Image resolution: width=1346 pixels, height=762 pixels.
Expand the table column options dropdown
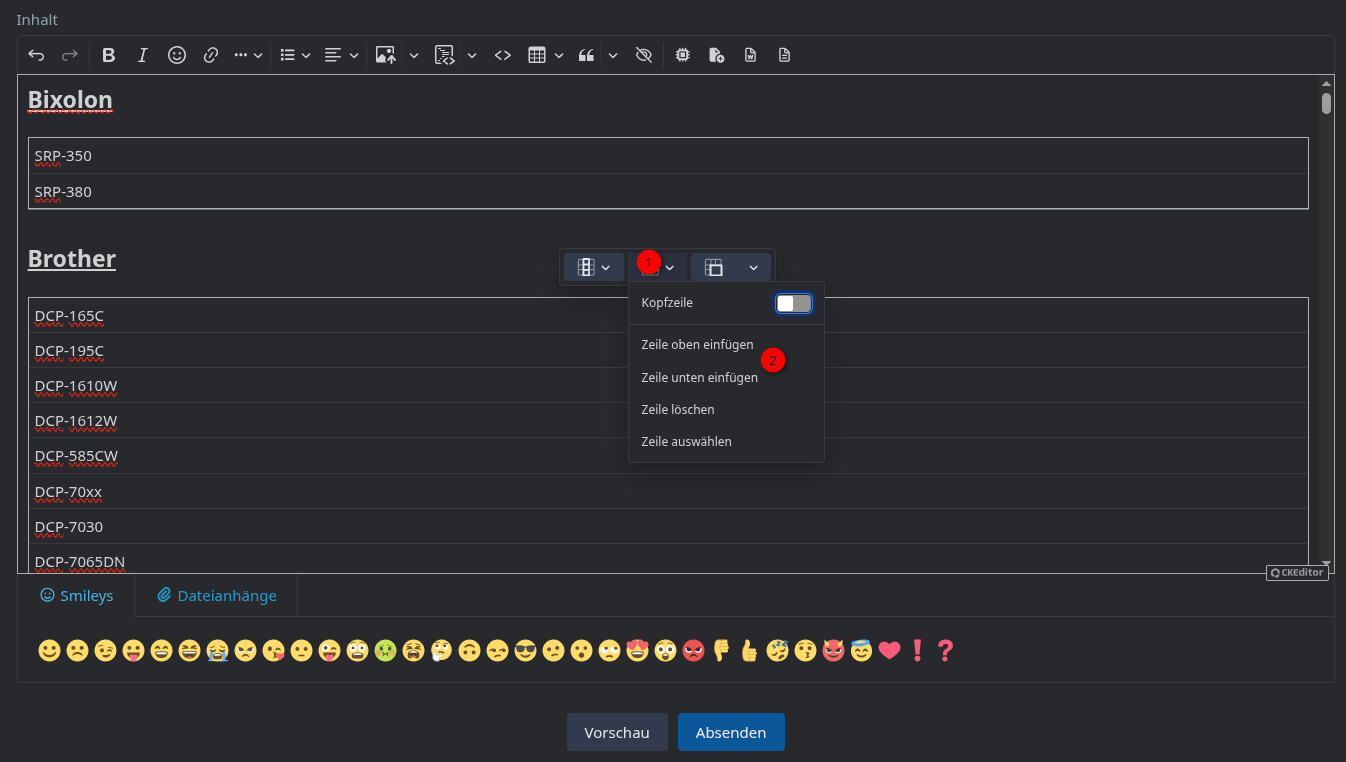point(594,267)
